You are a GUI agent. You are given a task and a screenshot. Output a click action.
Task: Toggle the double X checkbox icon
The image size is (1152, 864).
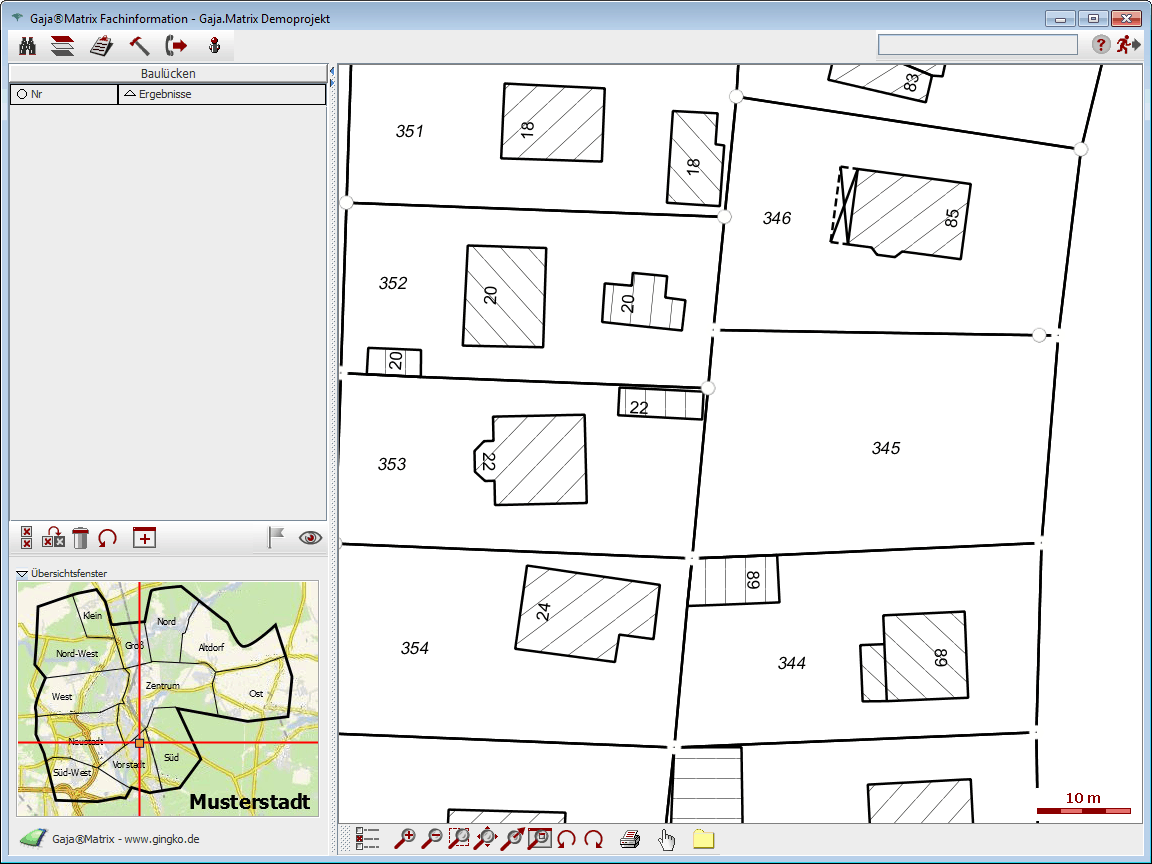pos(27,538)
